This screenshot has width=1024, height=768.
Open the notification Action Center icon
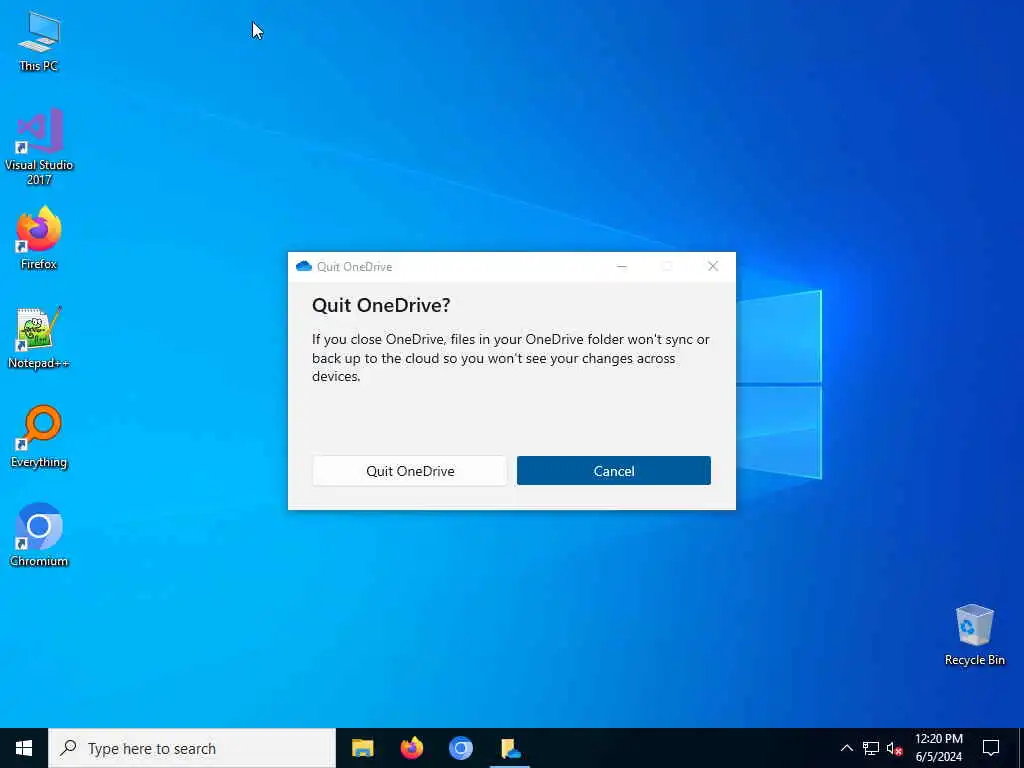point(991,748)
